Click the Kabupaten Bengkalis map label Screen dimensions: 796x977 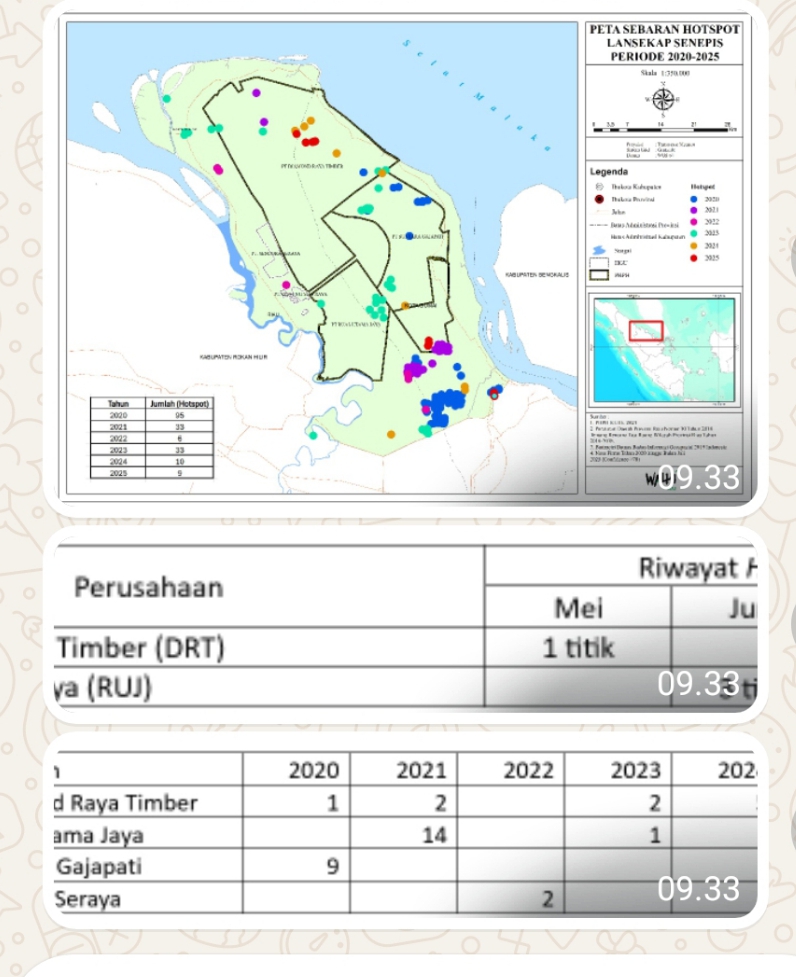click(537, 274)
